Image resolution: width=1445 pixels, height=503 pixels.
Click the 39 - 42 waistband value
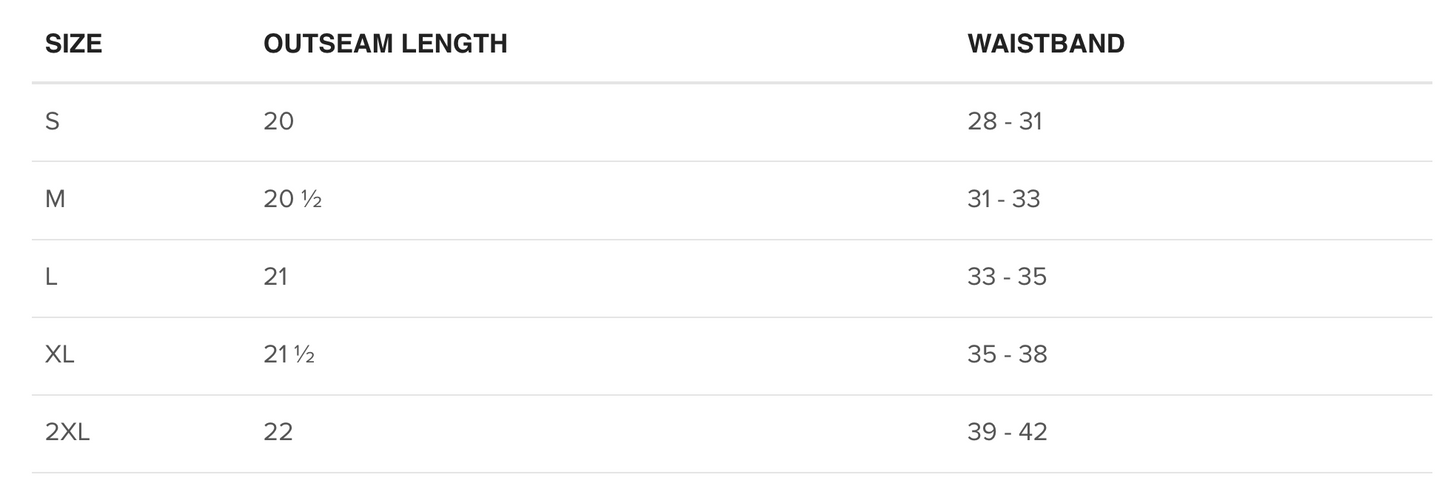1007,433
